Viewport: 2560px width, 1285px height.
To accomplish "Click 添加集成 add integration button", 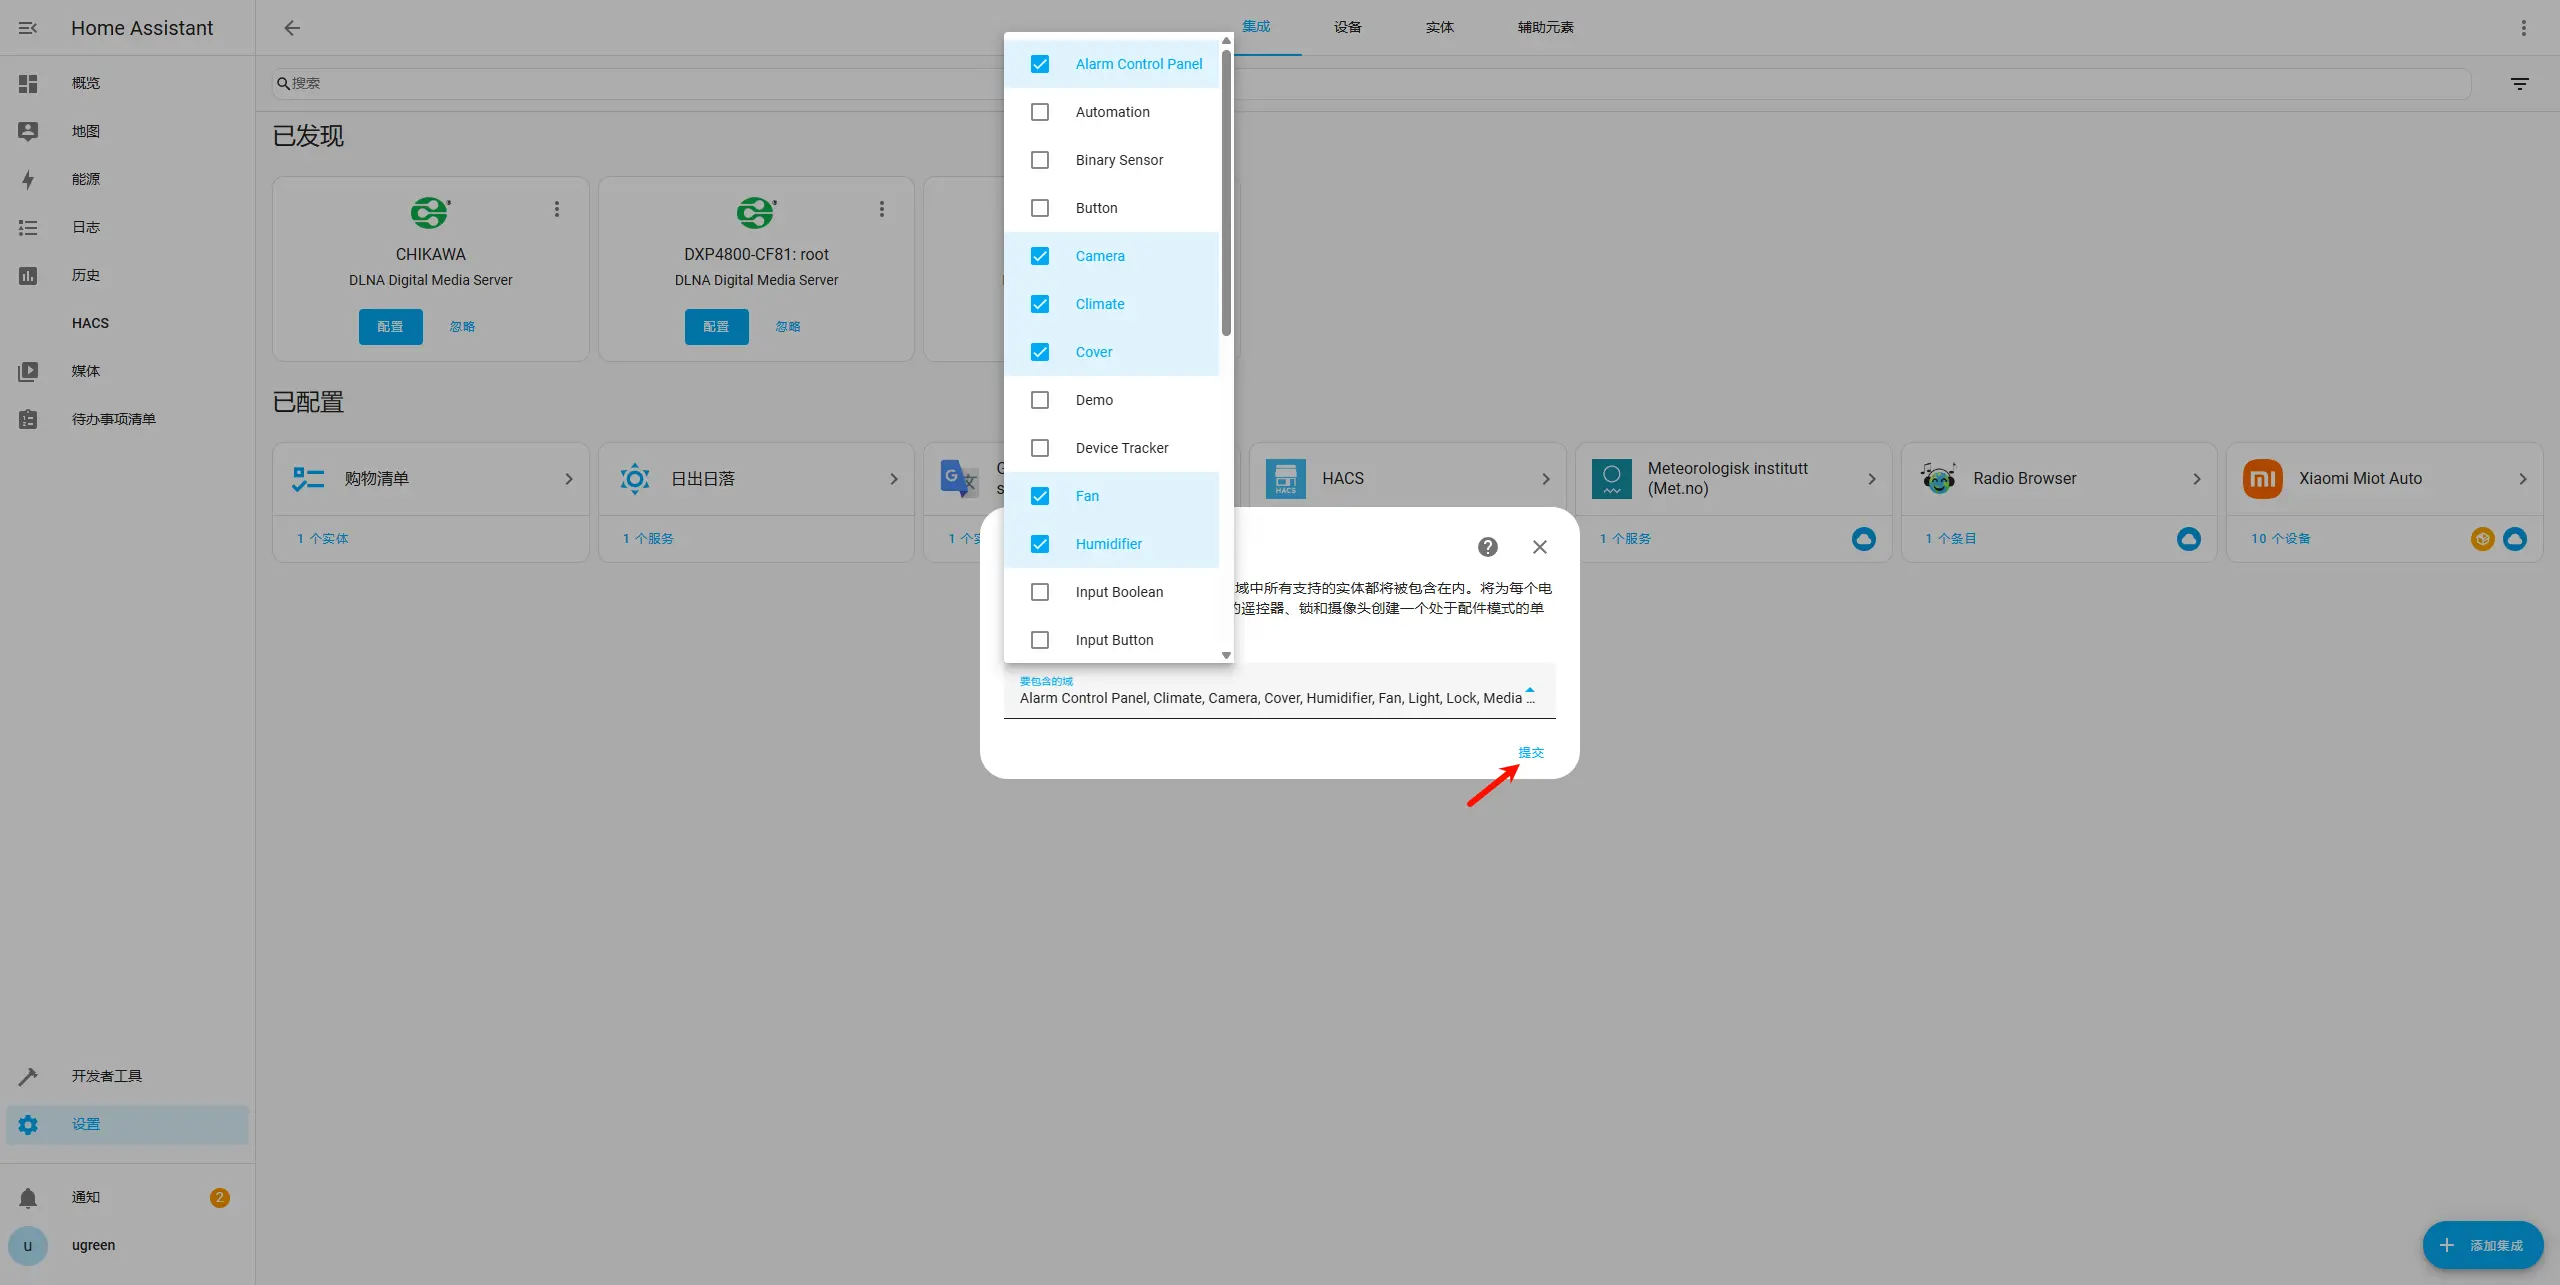I will coord(2482,1245).
